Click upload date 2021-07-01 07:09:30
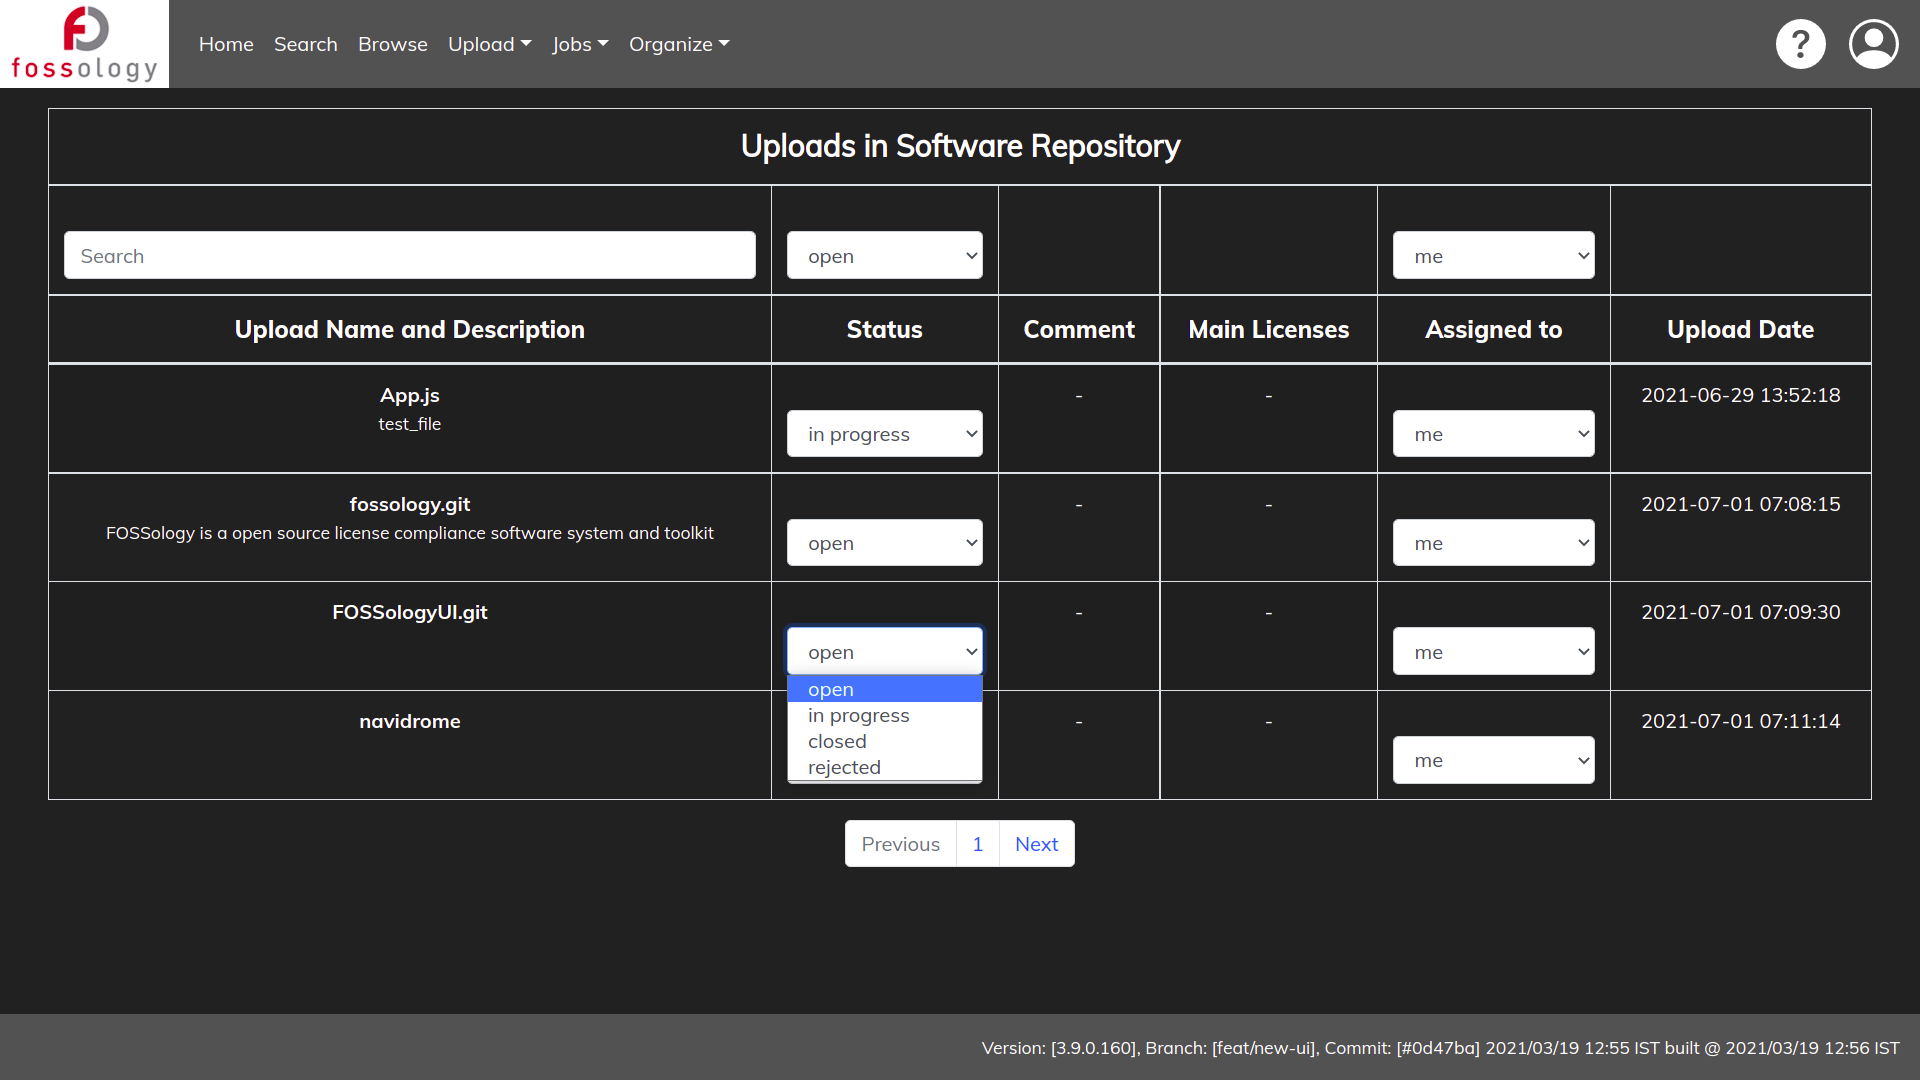Screen dimensions: 1920x1080 pyautogui.click(x=1741, y=612)
